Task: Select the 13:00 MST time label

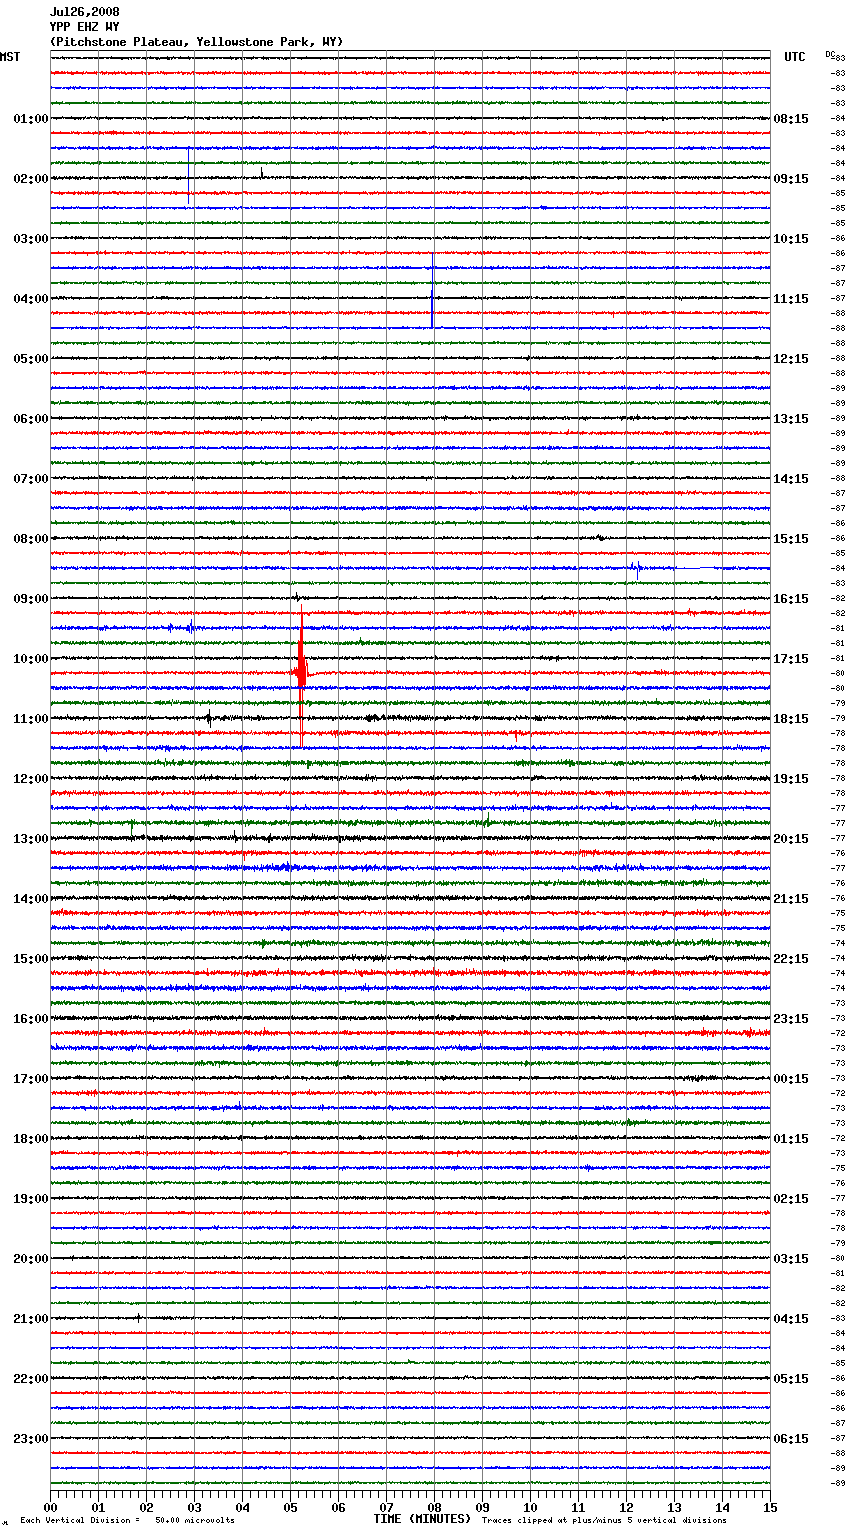Action: (31, 839)
